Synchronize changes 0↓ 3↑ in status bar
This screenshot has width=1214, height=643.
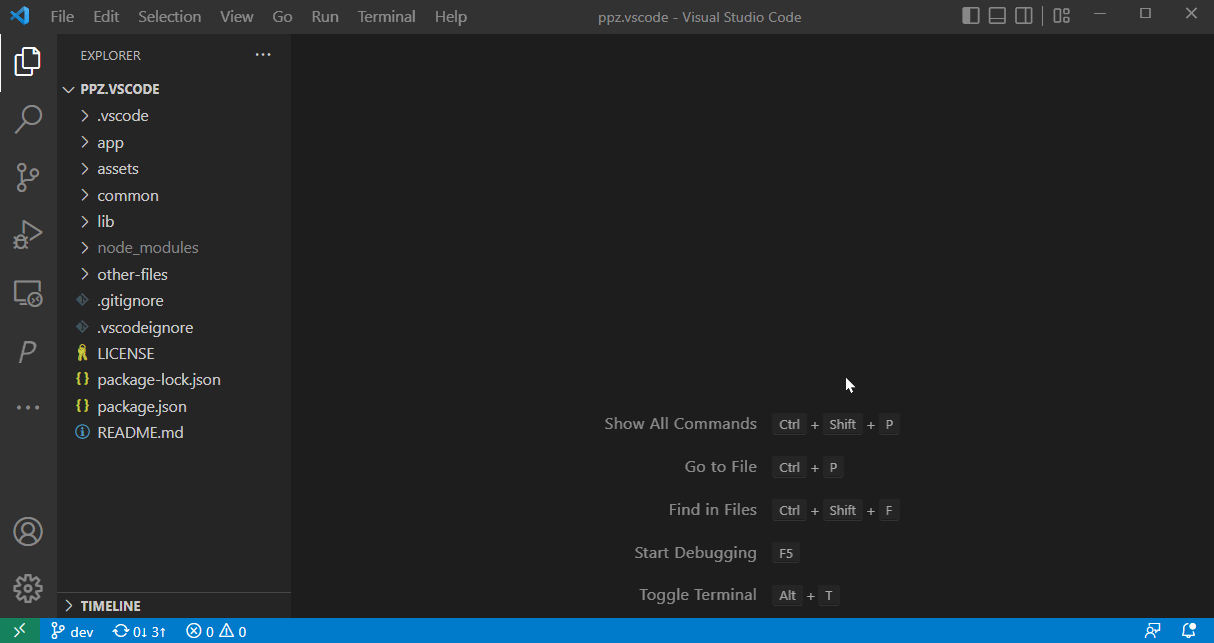(139, 631)
